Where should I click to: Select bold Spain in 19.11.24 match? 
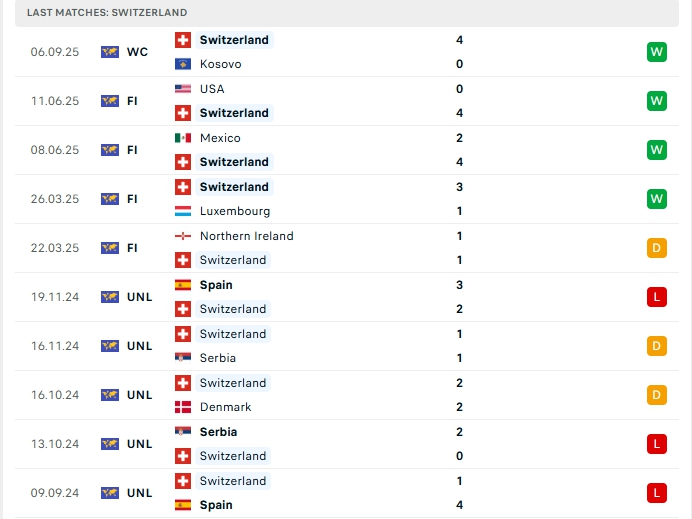[x=216, y=285]
